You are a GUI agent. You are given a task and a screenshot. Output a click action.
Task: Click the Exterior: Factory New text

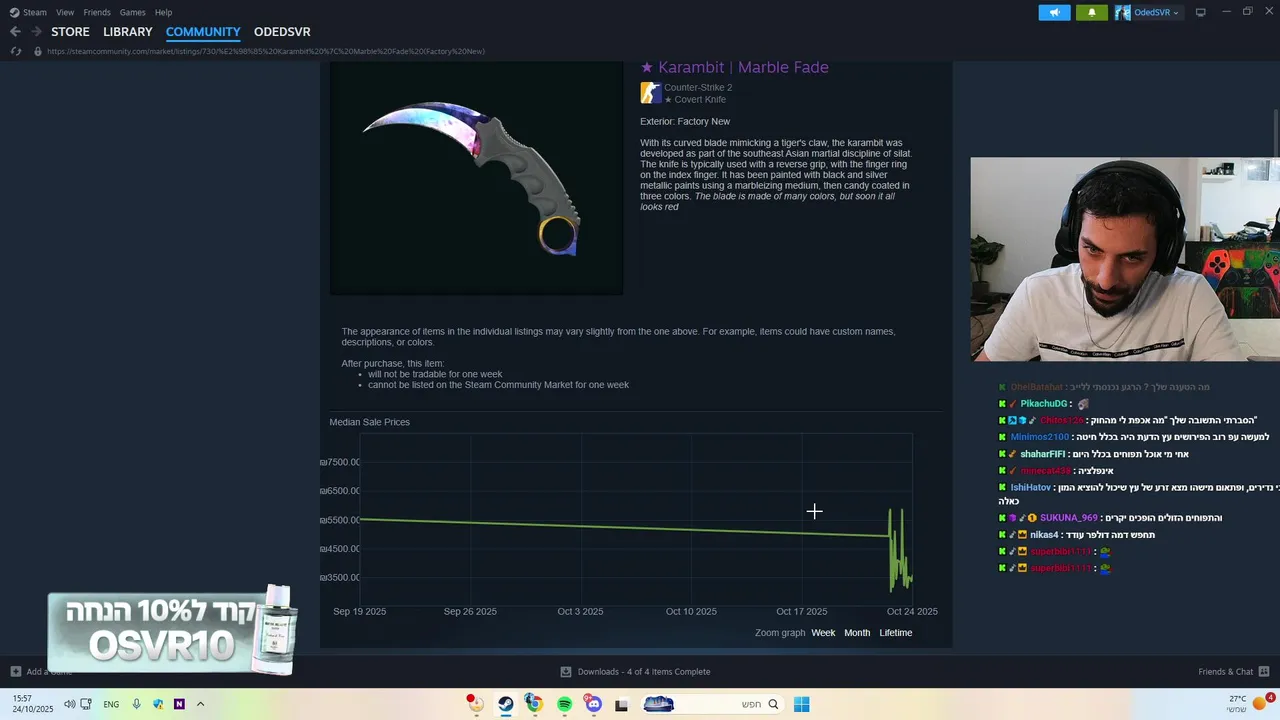click(685, 122)
